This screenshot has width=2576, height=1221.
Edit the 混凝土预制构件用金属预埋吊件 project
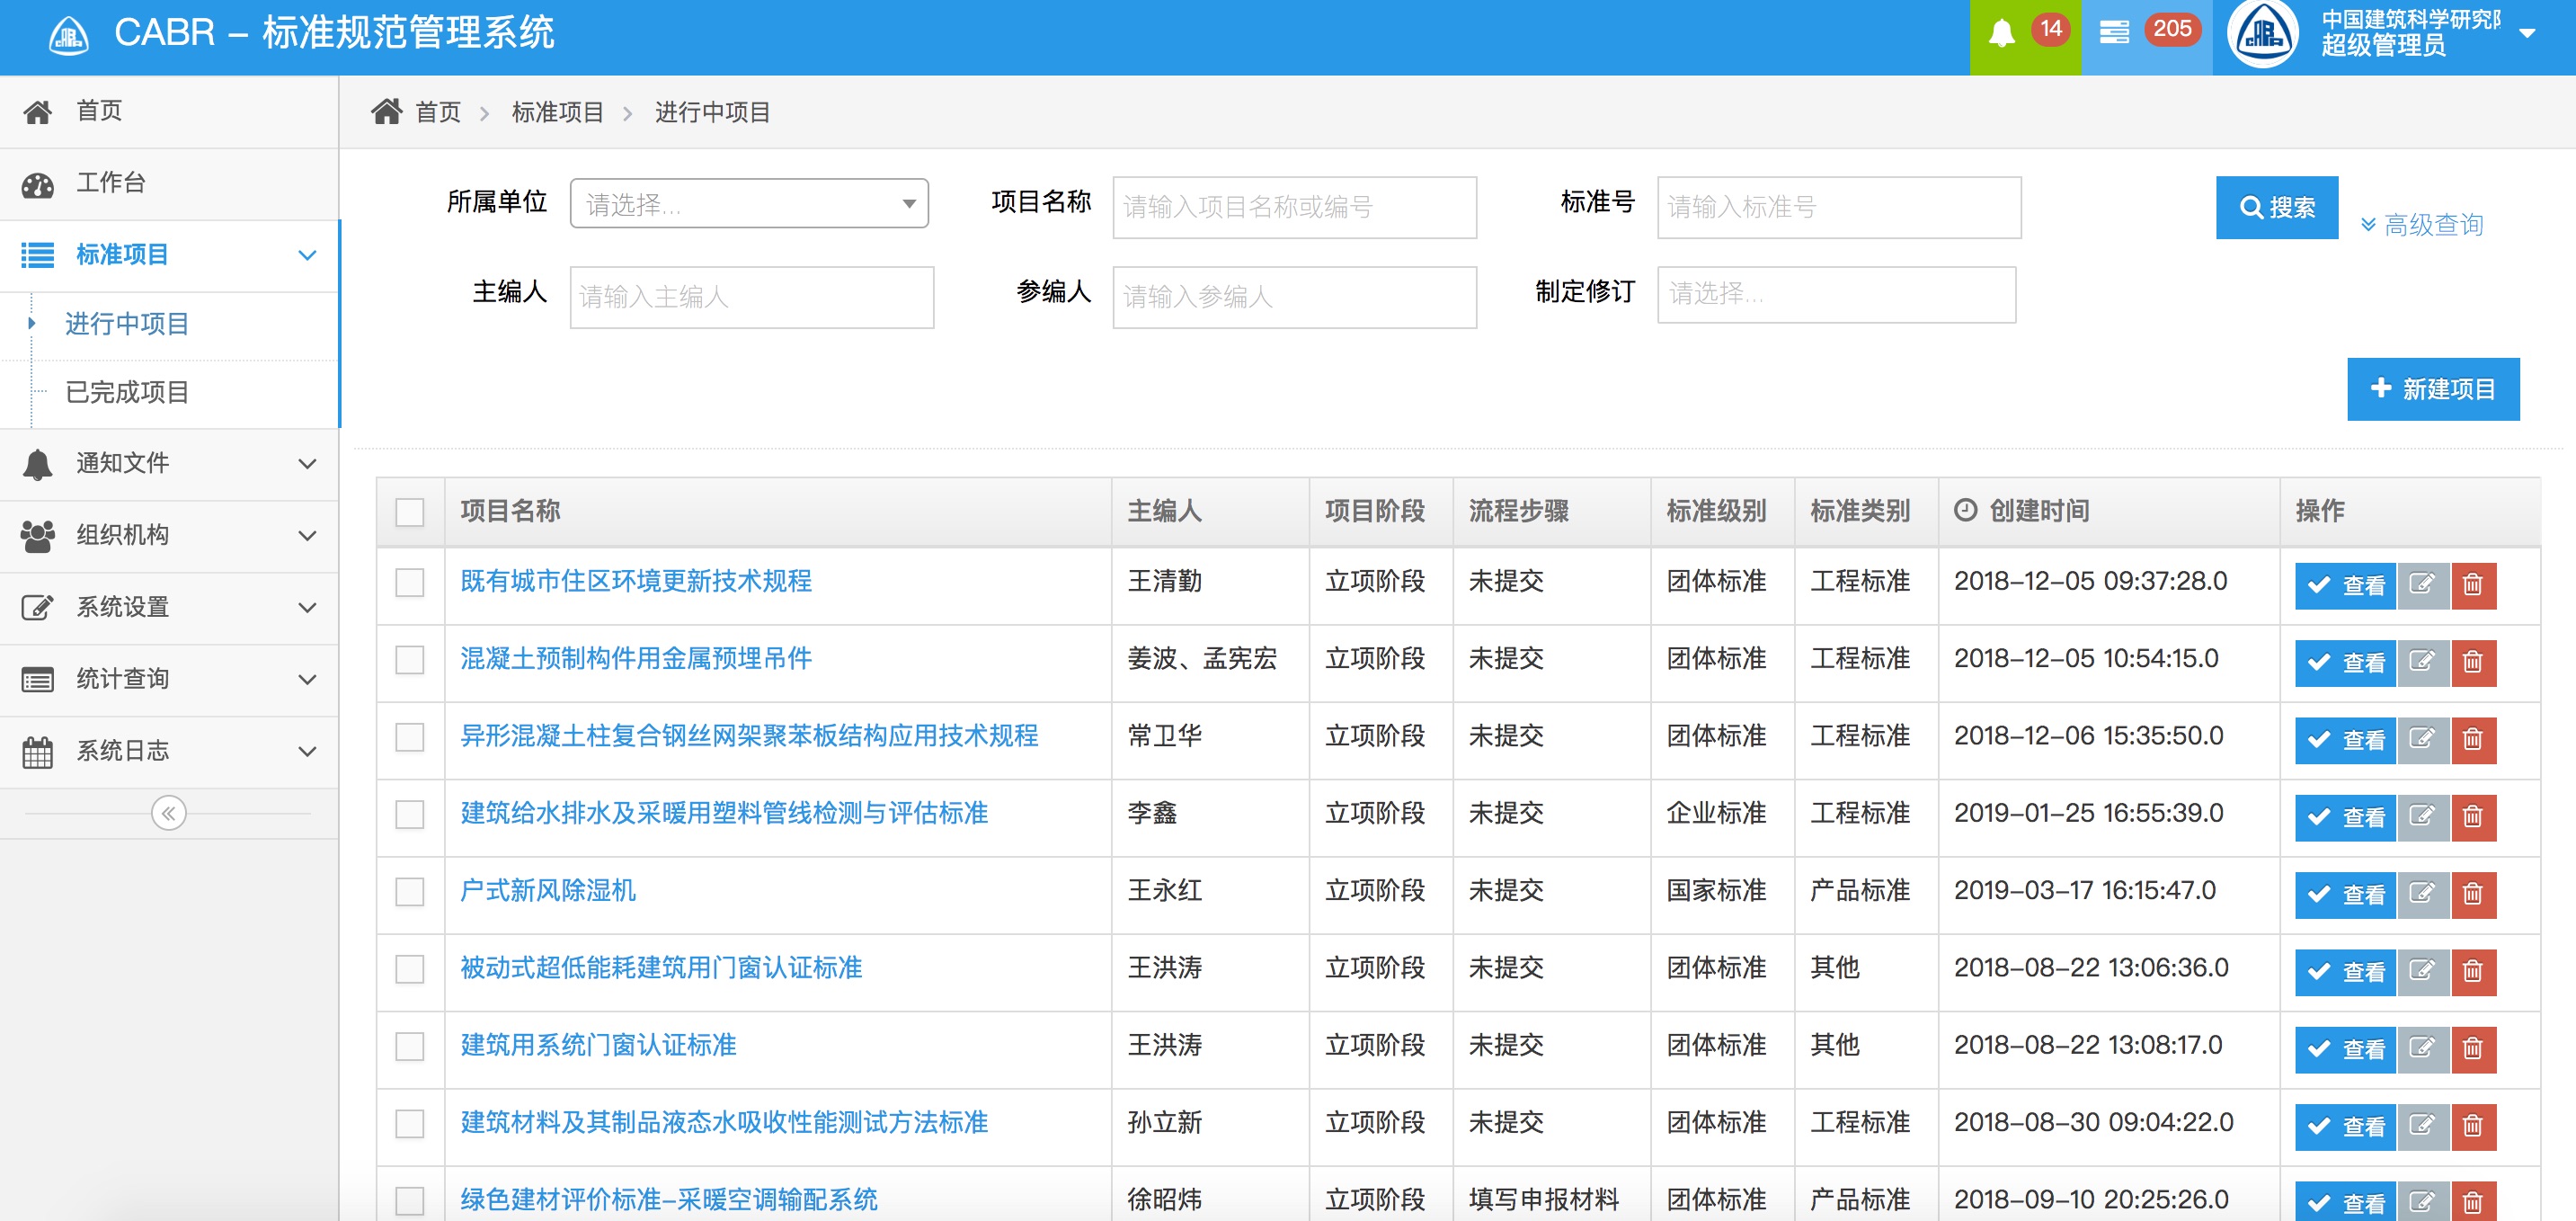tap(2422, 662)
